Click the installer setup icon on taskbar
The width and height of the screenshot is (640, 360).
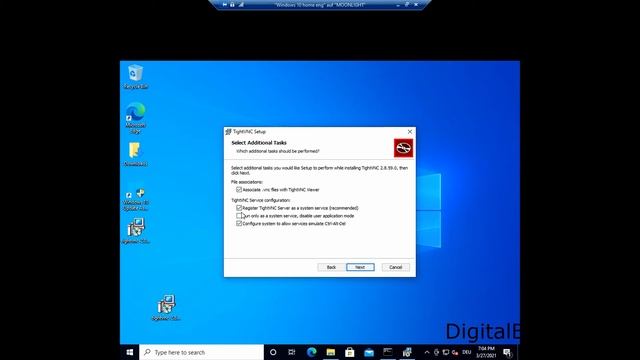click(407, 352)
